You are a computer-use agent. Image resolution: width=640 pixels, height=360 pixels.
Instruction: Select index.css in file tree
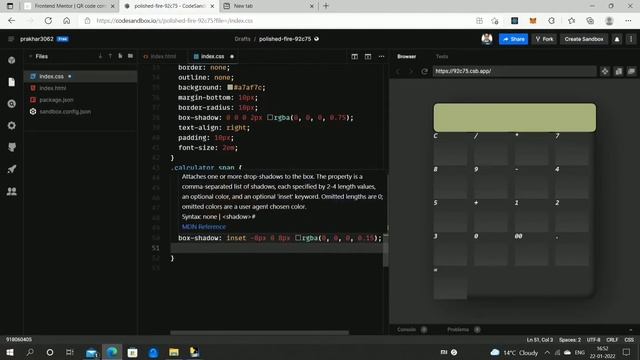[51, 76]
